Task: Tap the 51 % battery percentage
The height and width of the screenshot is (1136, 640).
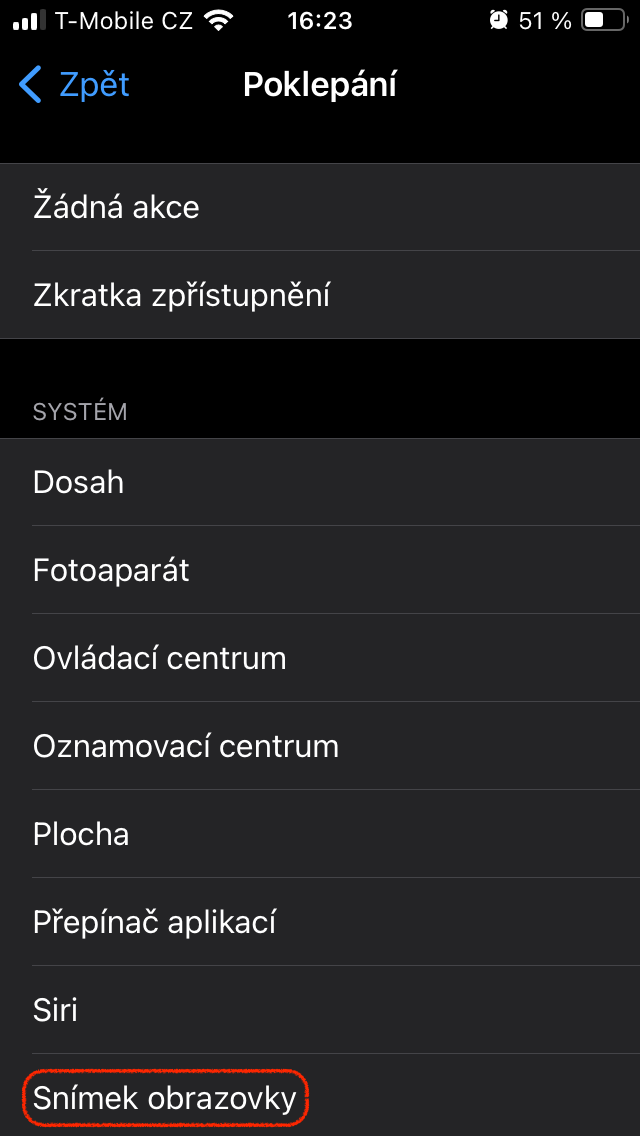Action: coord(545,20)
